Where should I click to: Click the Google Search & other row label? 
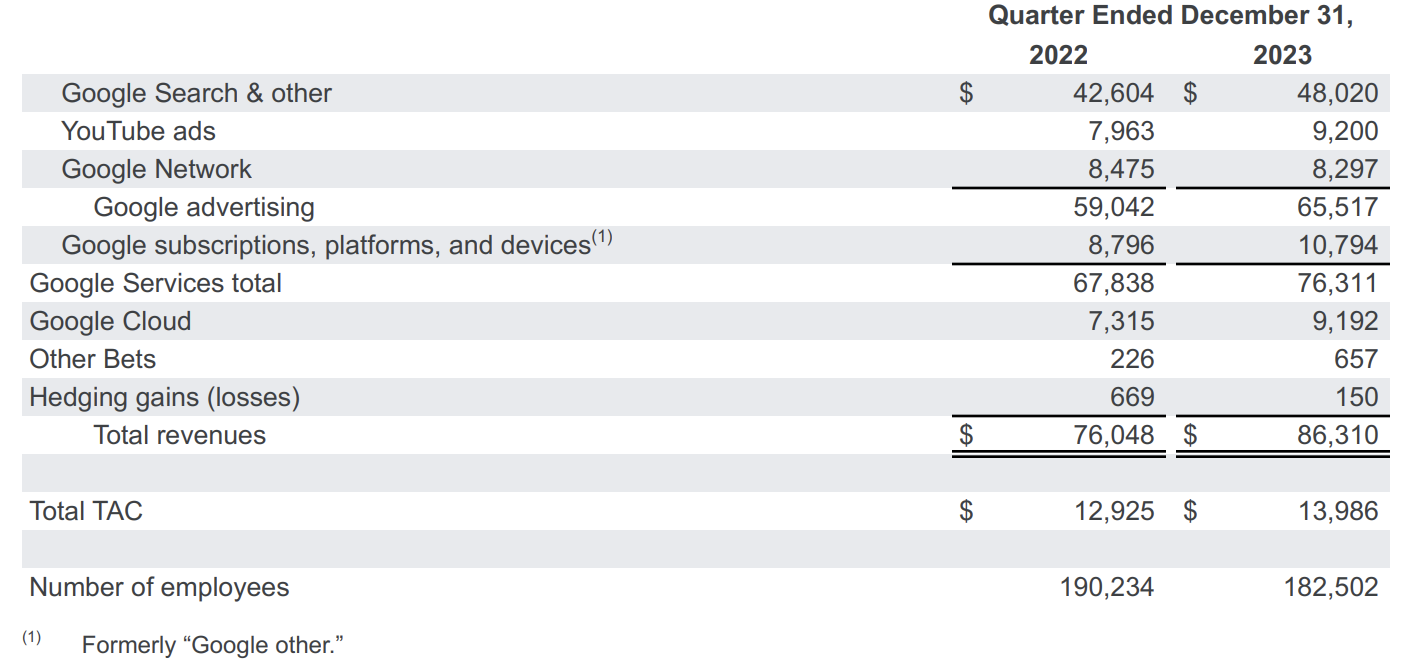(196, 93)
